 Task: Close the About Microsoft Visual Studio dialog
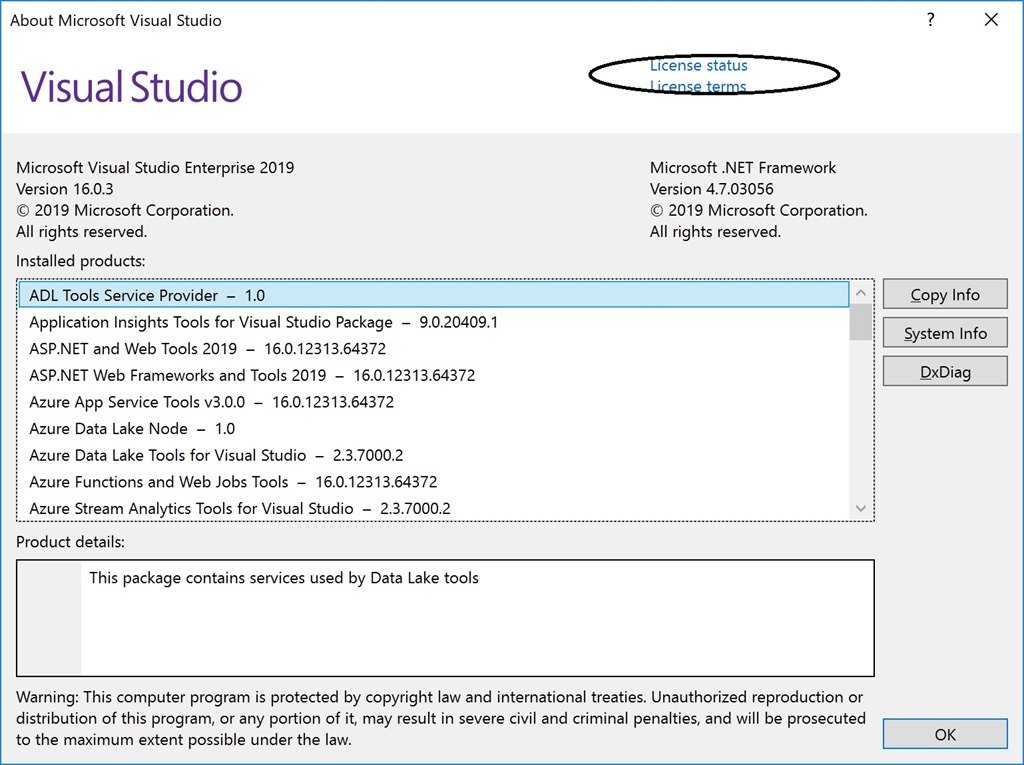tap(991, 20)
